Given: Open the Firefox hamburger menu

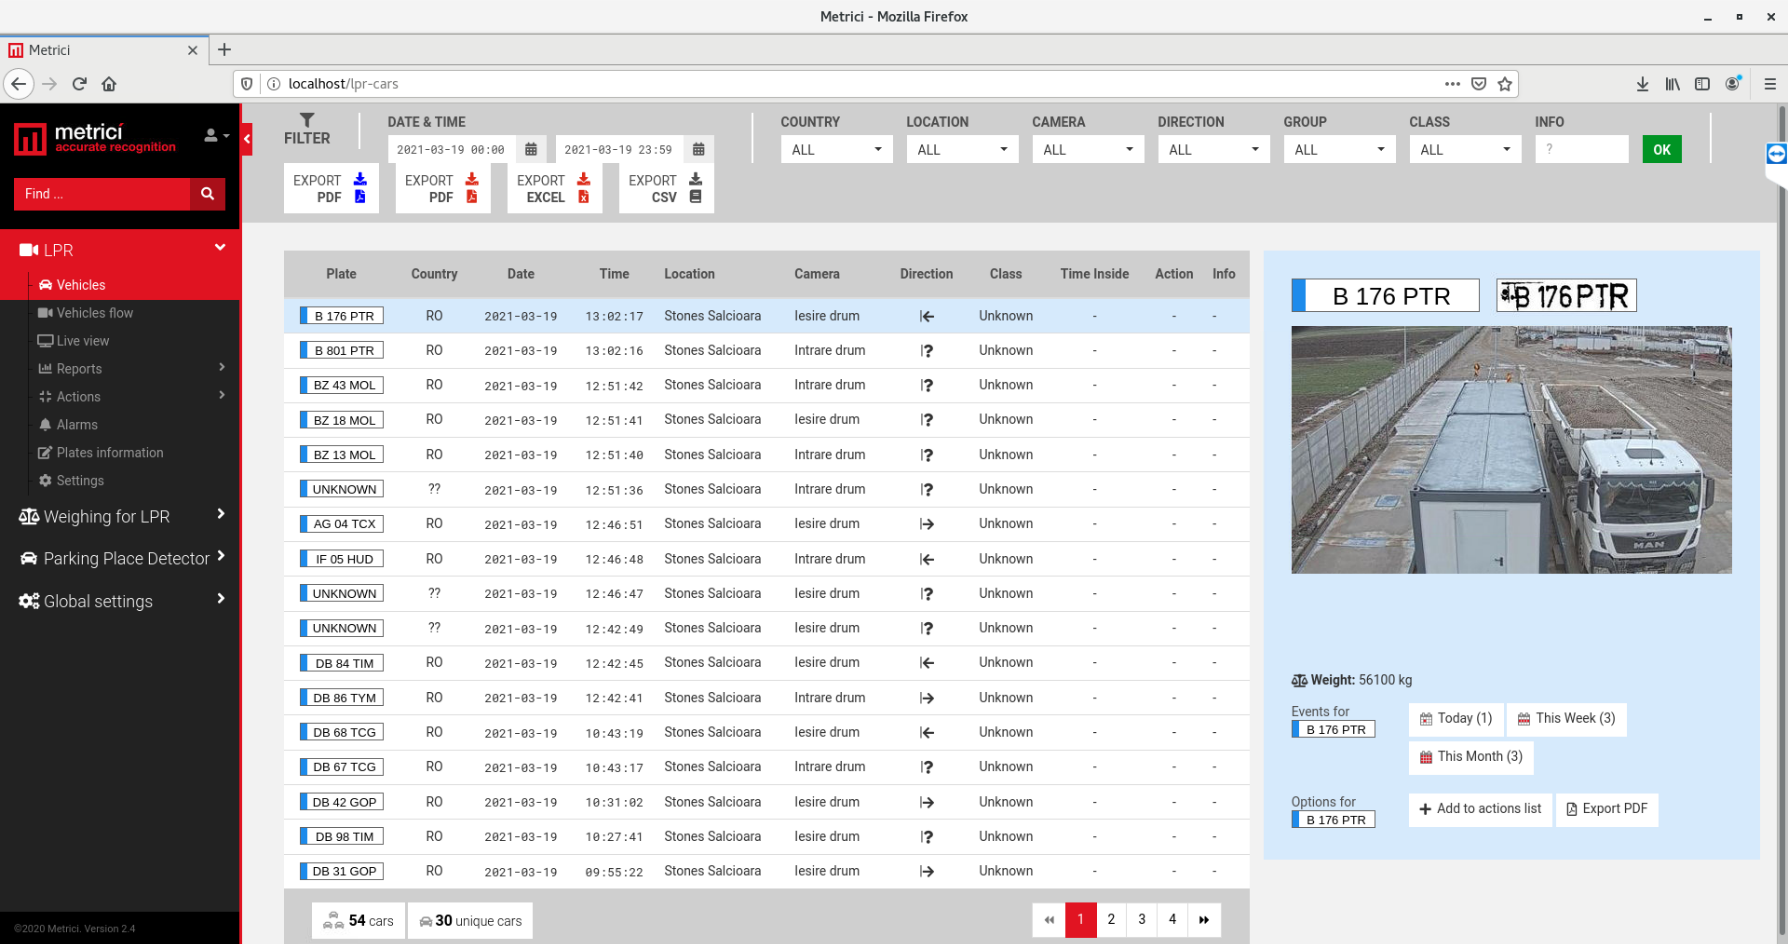Looking at the screenshot, I should click(x=1770, y=84).
